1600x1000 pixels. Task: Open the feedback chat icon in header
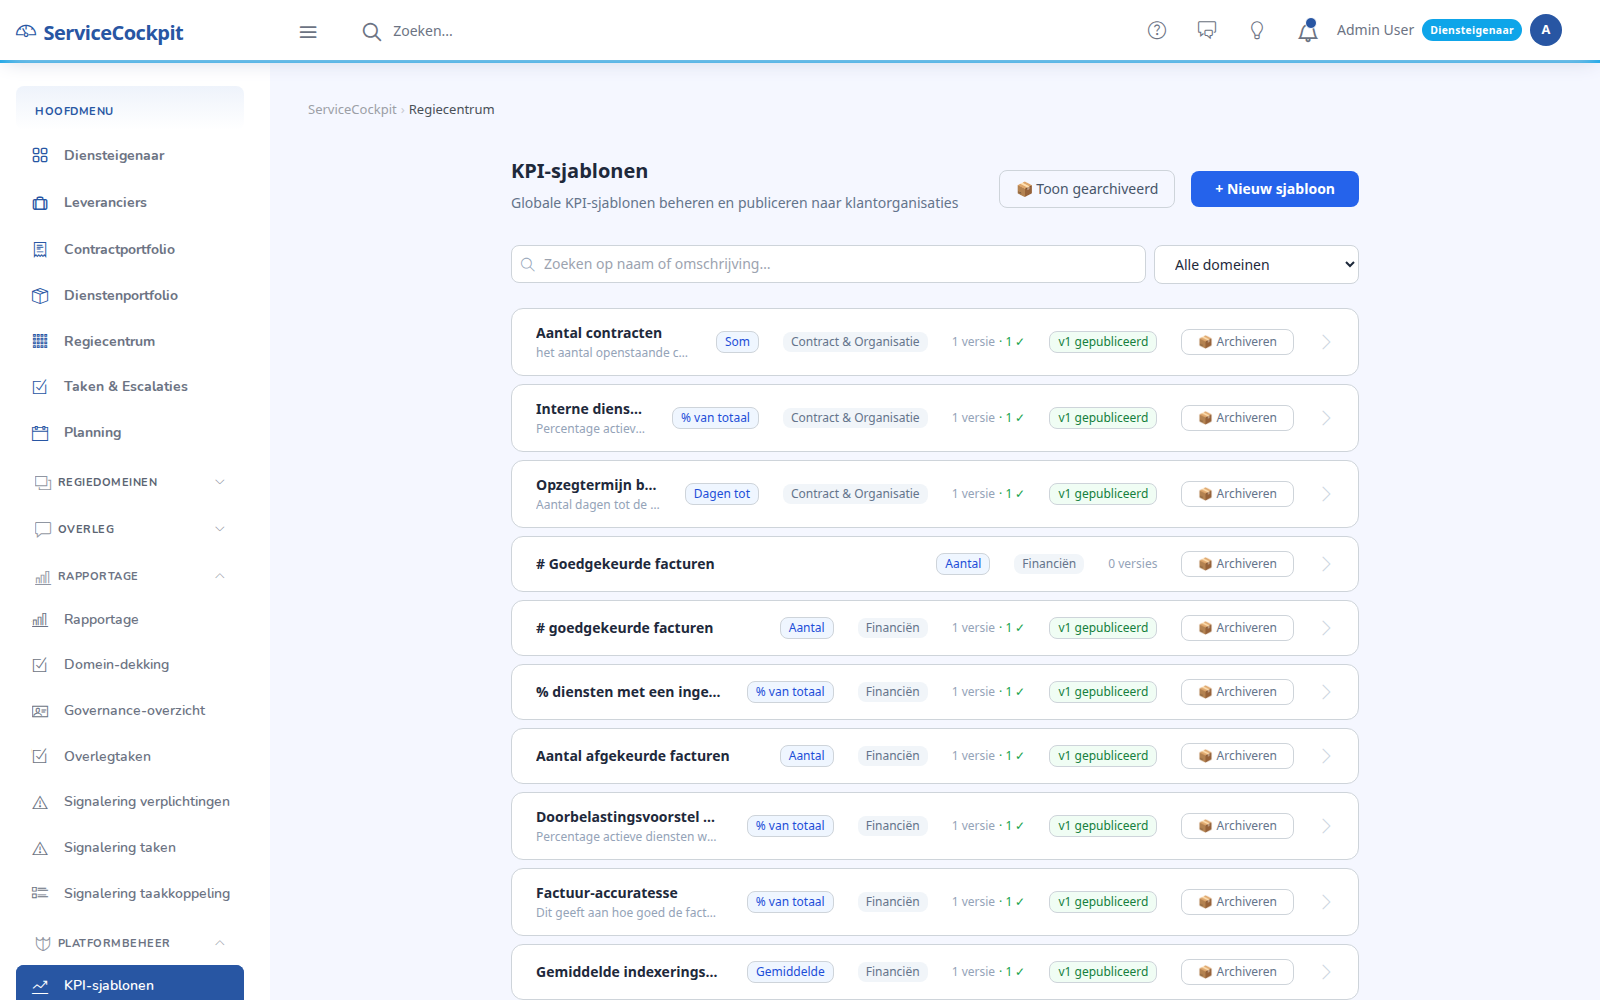(x=1207, y=31)
